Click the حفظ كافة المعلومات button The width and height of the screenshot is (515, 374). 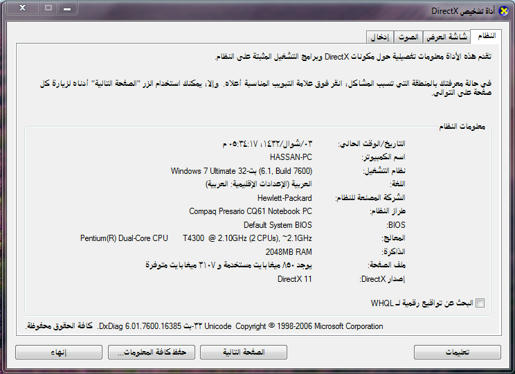pos(151,352)
